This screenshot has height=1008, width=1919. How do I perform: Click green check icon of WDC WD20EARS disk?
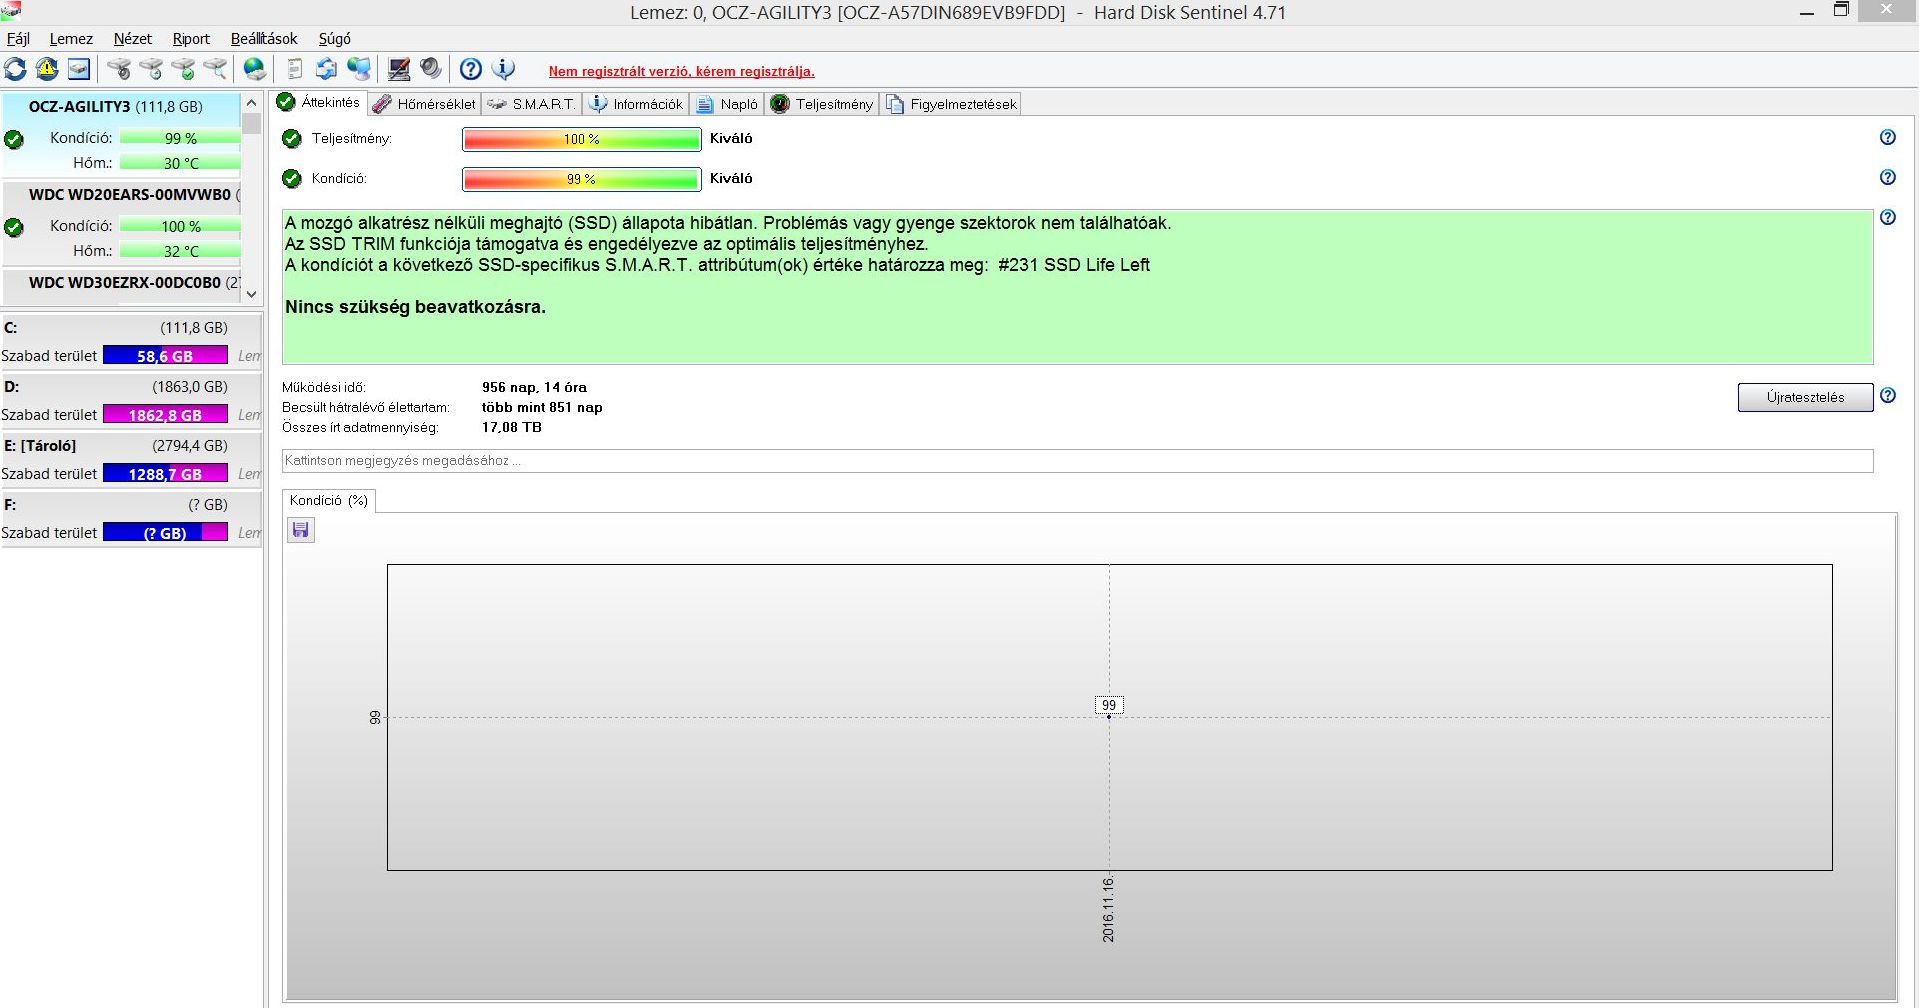[x=14, y=228]
